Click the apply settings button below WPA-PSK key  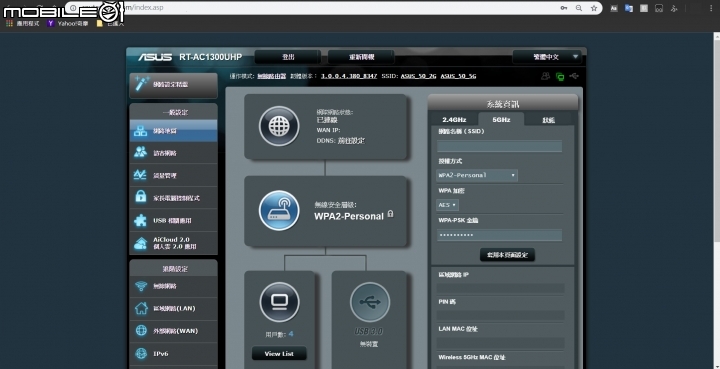pyautogui.click(x=507, y=255)
